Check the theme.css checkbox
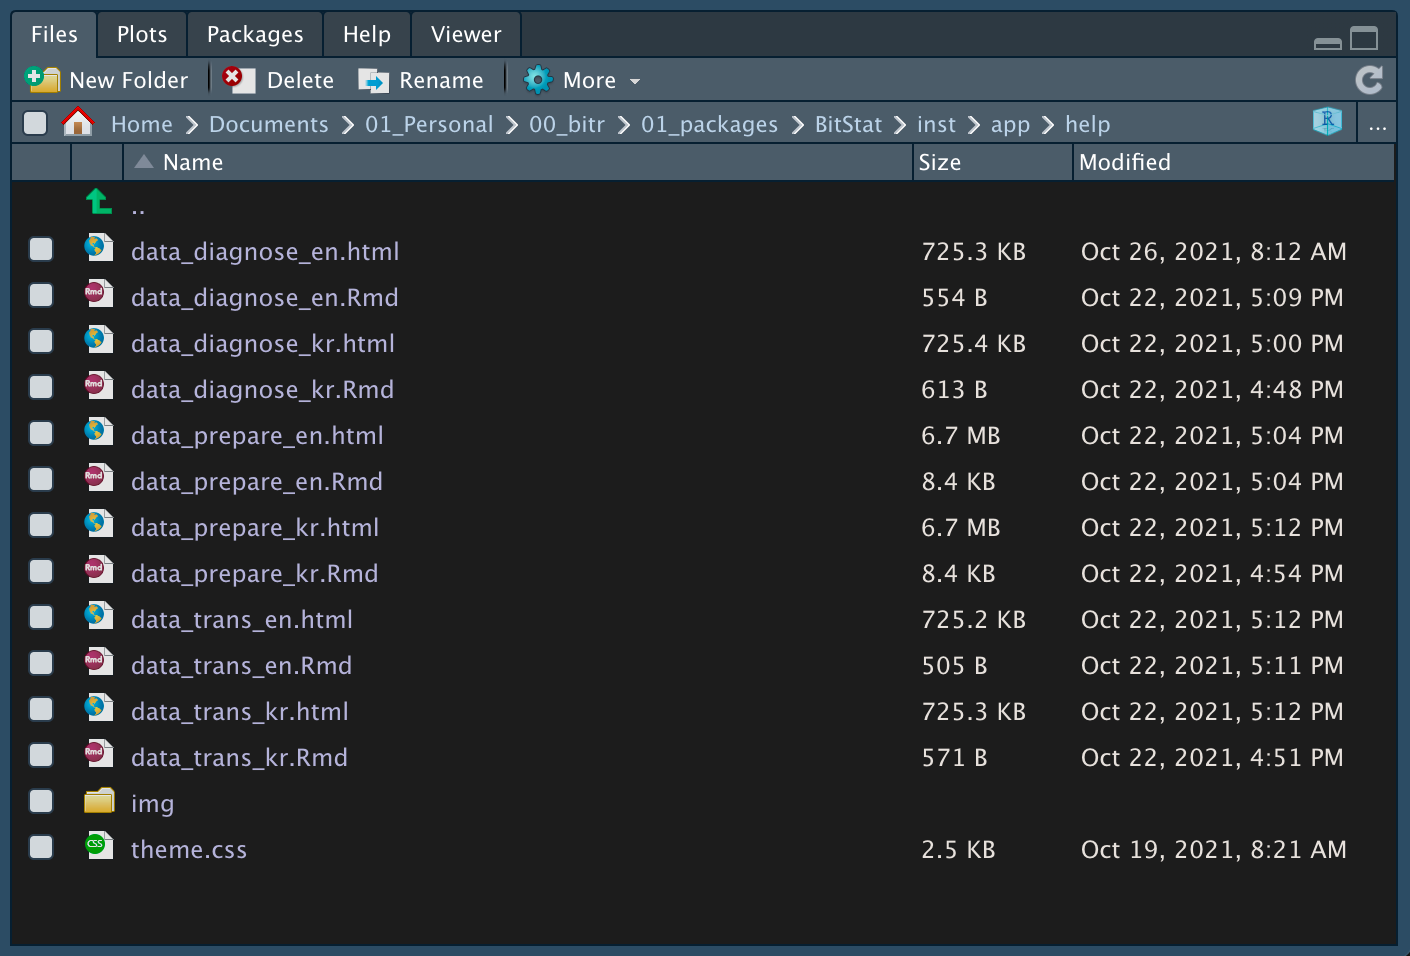 pos(41,847)
